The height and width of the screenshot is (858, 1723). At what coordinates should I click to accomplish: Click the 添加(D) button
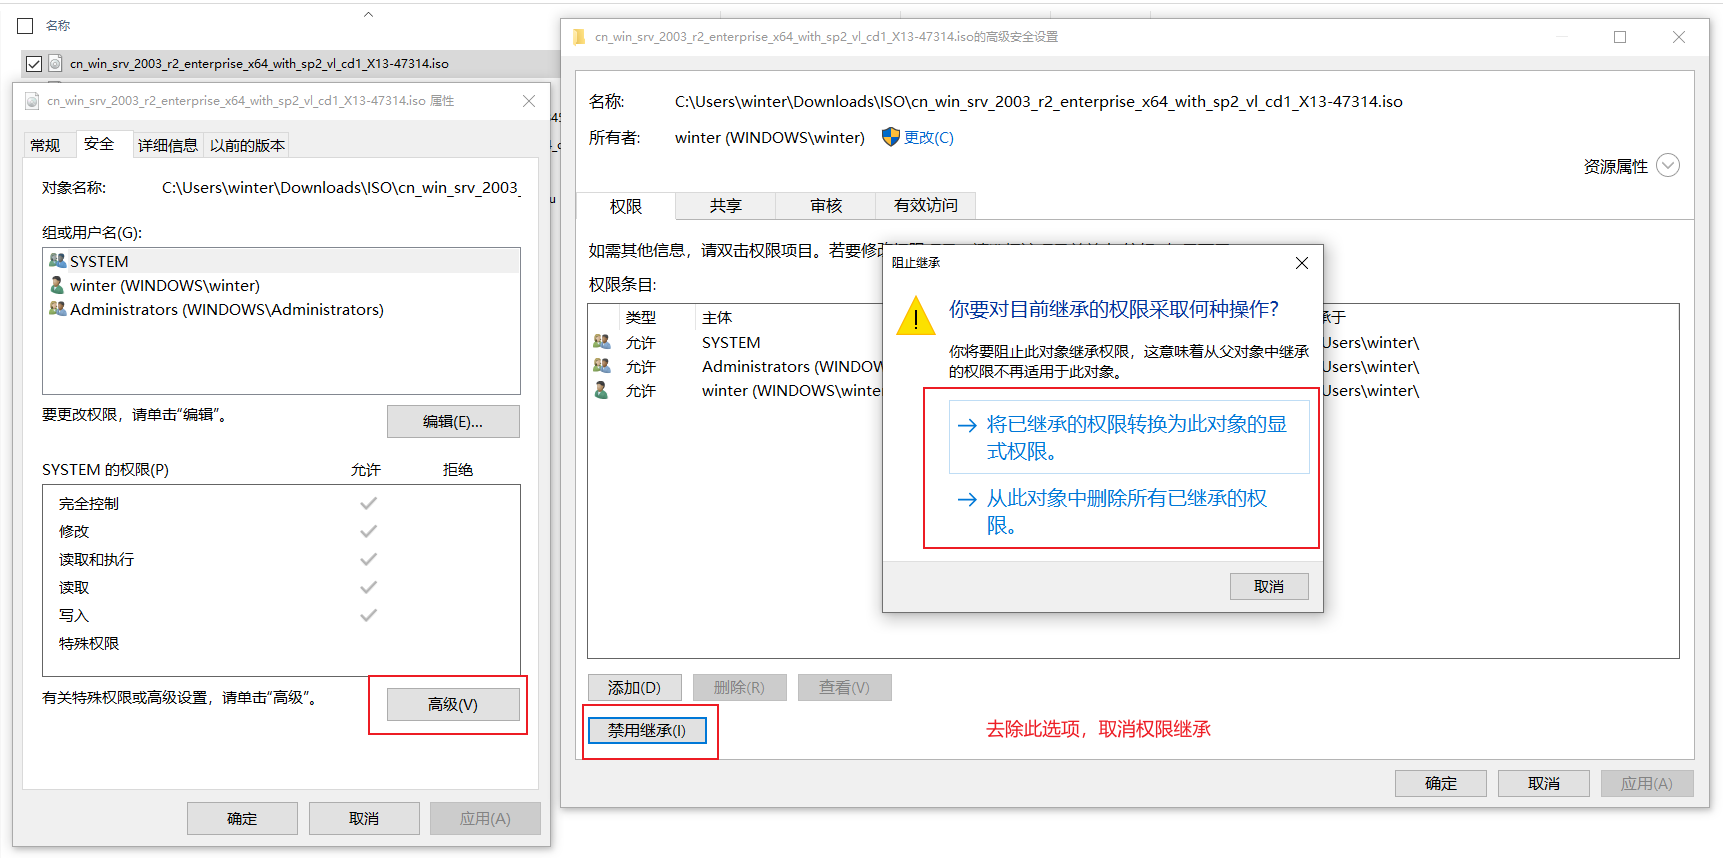635,688
